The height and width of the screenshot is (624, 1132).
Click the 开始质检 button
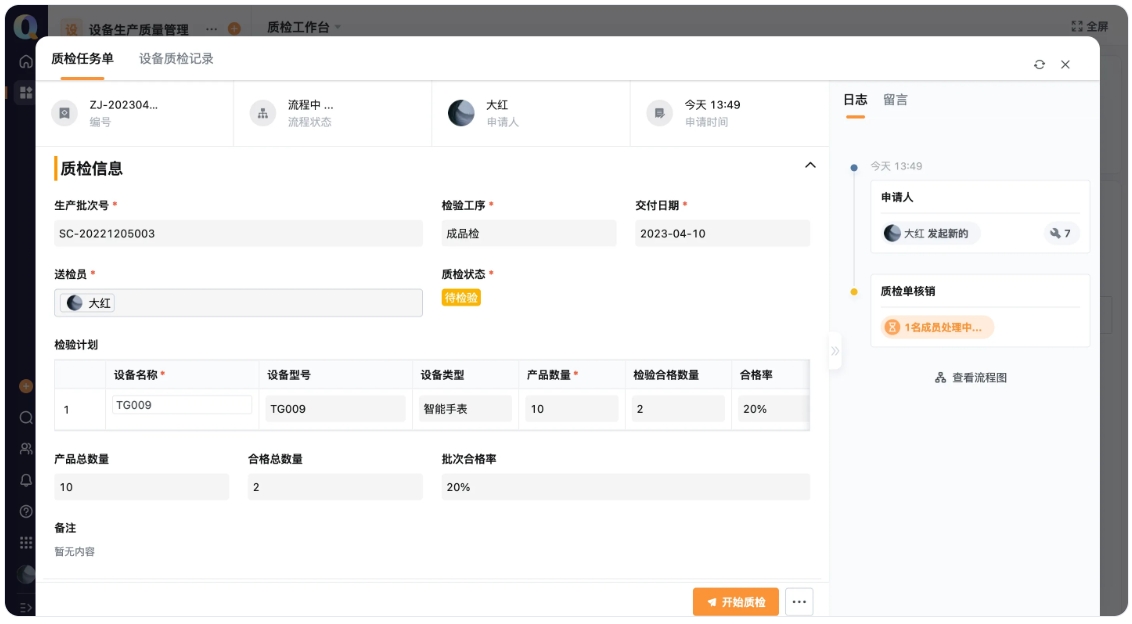[x=737, y=602]
